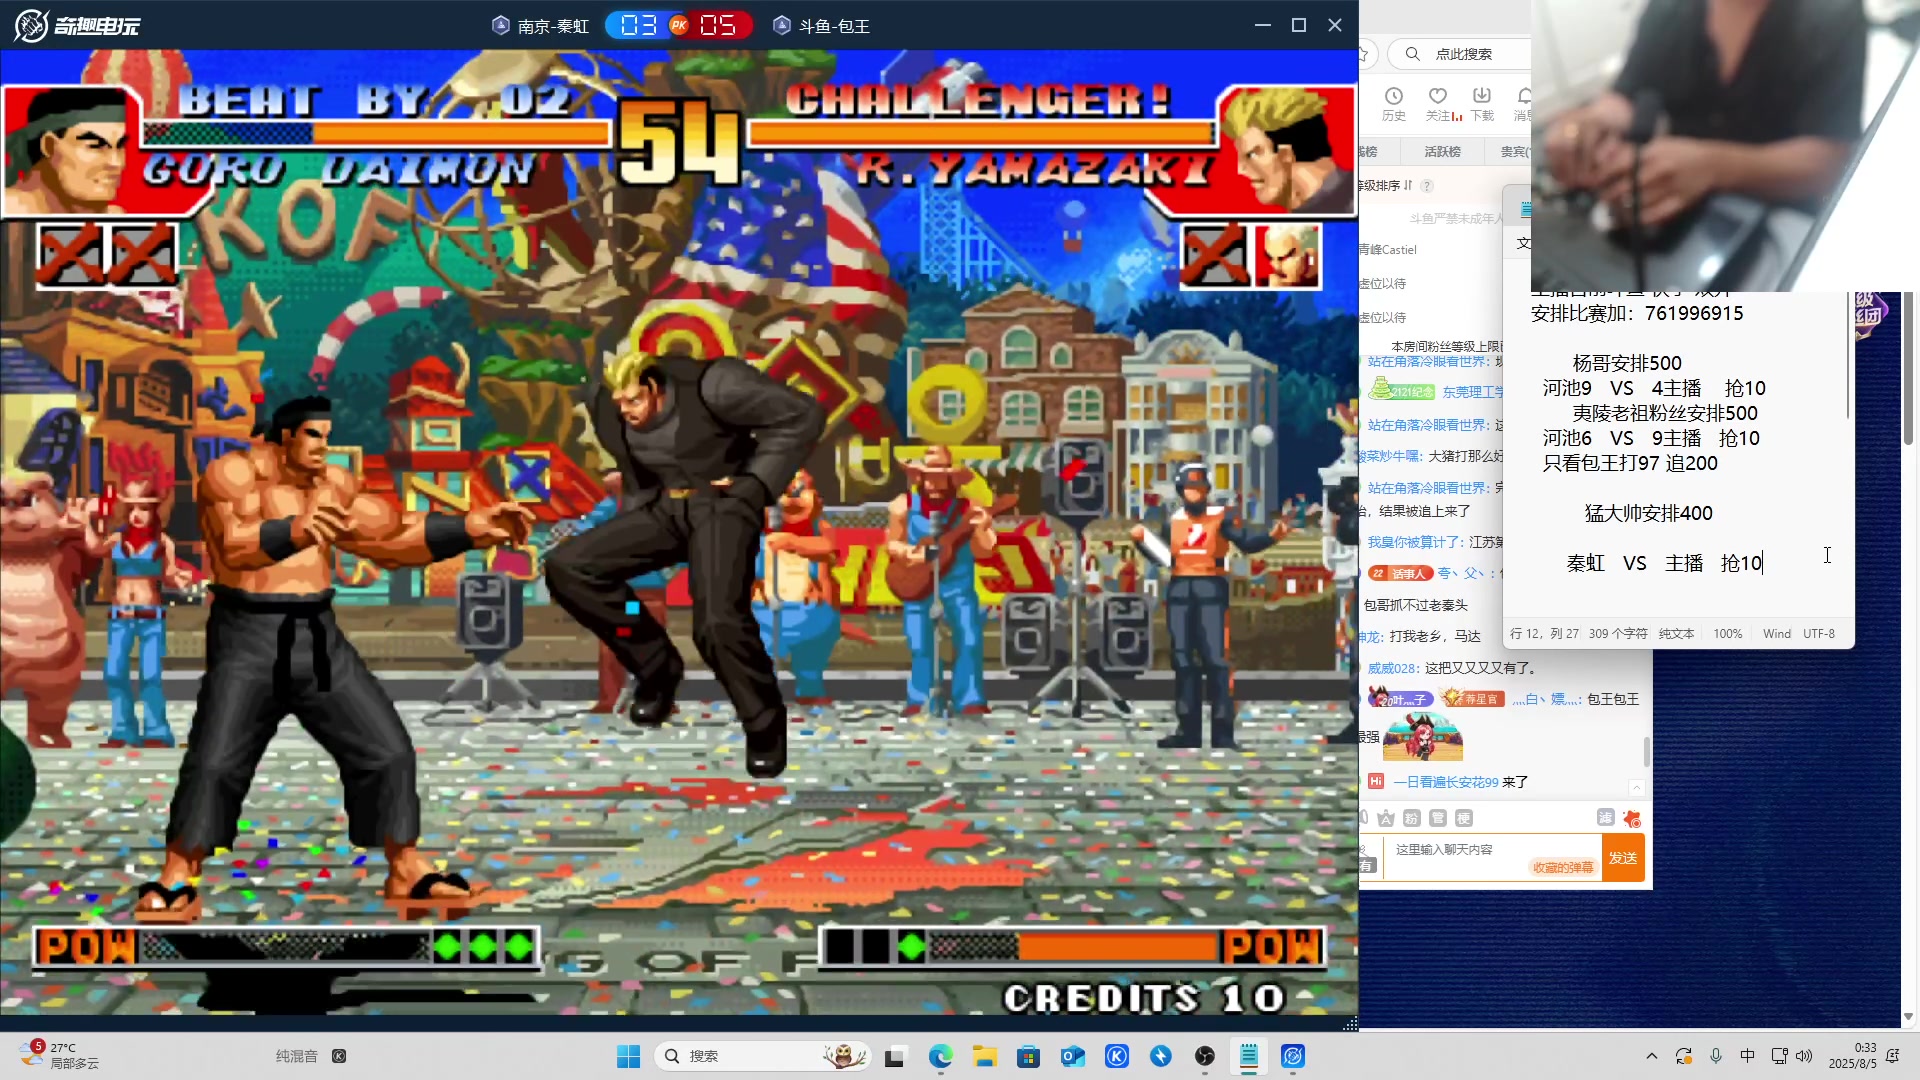1920x1080 pixels.
Task: Launch Microsoft Edge from taskbar
Action: coord(940,1056)
